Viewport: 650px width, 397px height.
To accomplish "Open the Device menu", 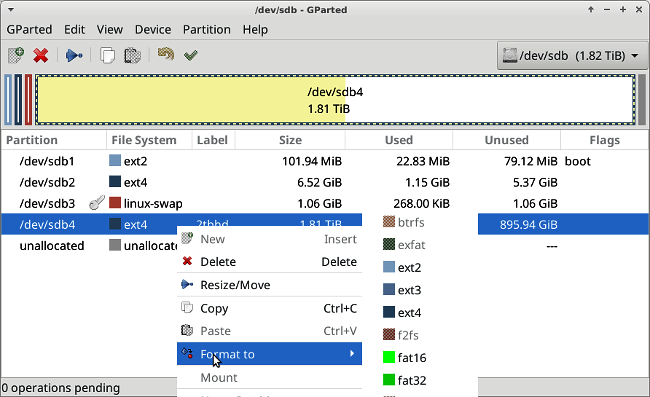I will 153,30.
